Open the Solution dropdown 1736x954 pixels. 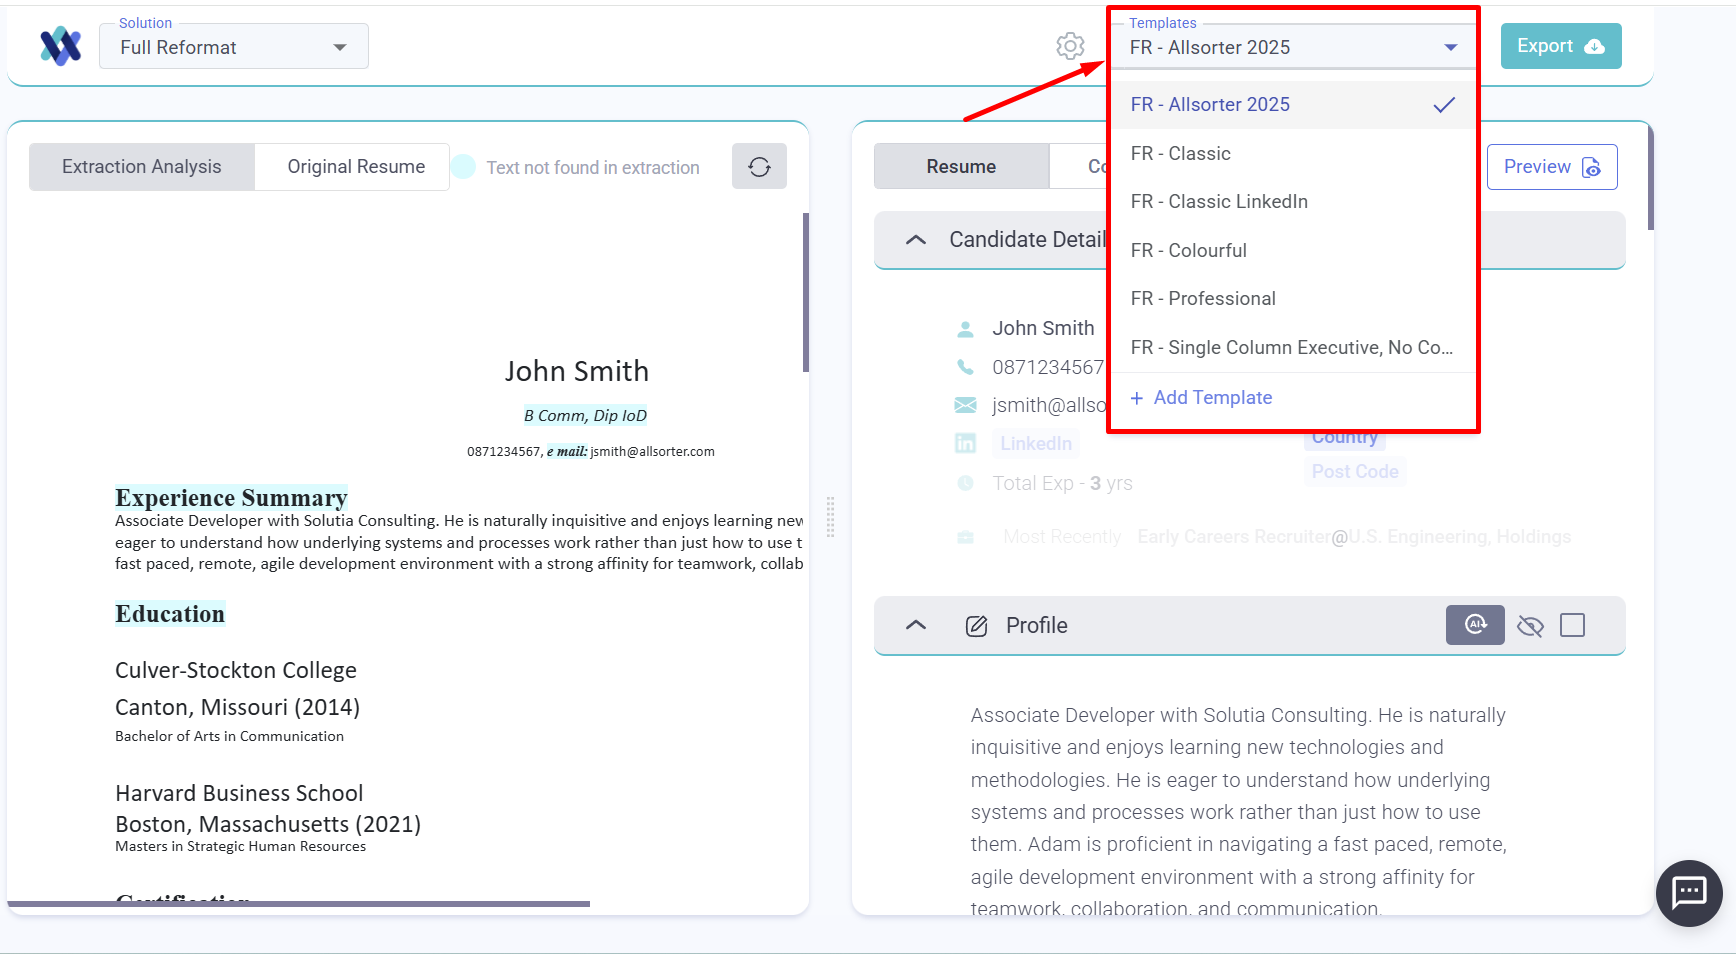(x=234, y=47)
